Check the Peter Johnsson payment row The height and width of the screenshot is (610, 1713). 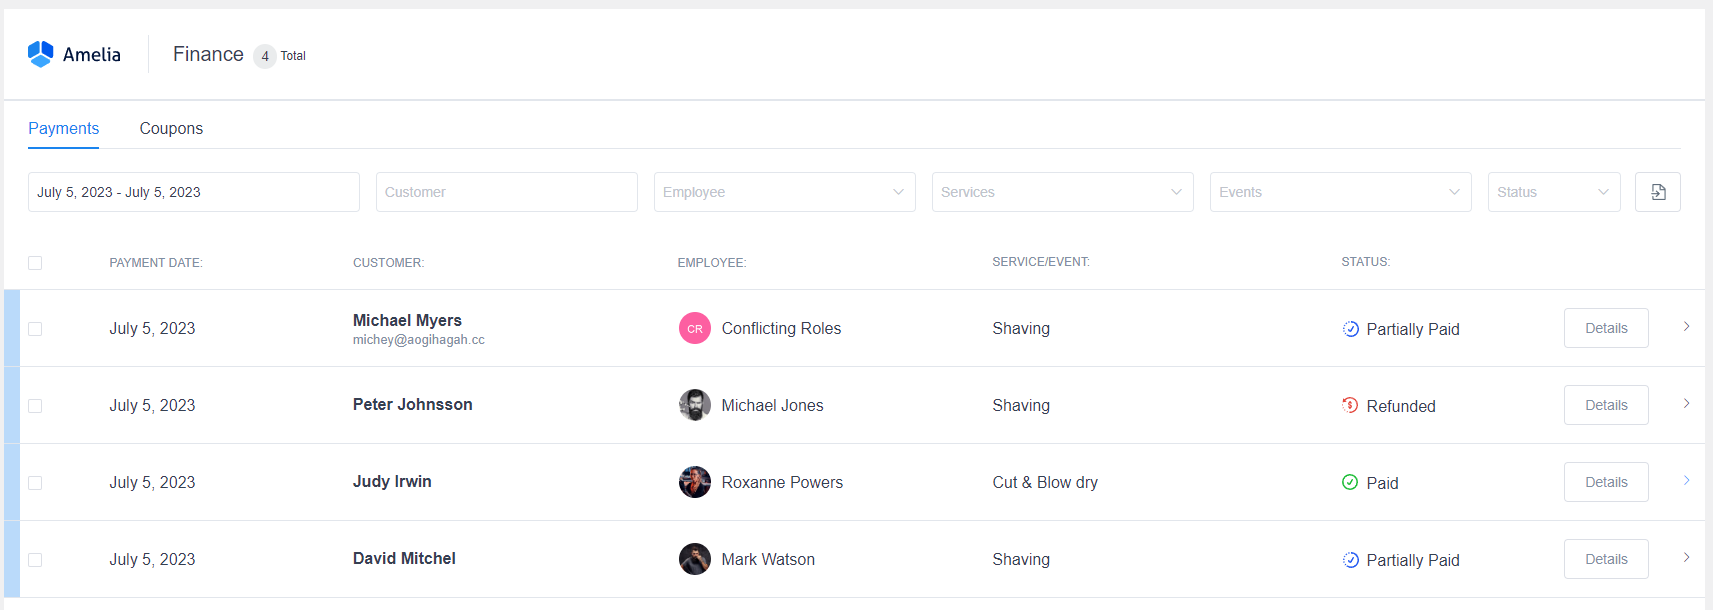click(35, 406)
